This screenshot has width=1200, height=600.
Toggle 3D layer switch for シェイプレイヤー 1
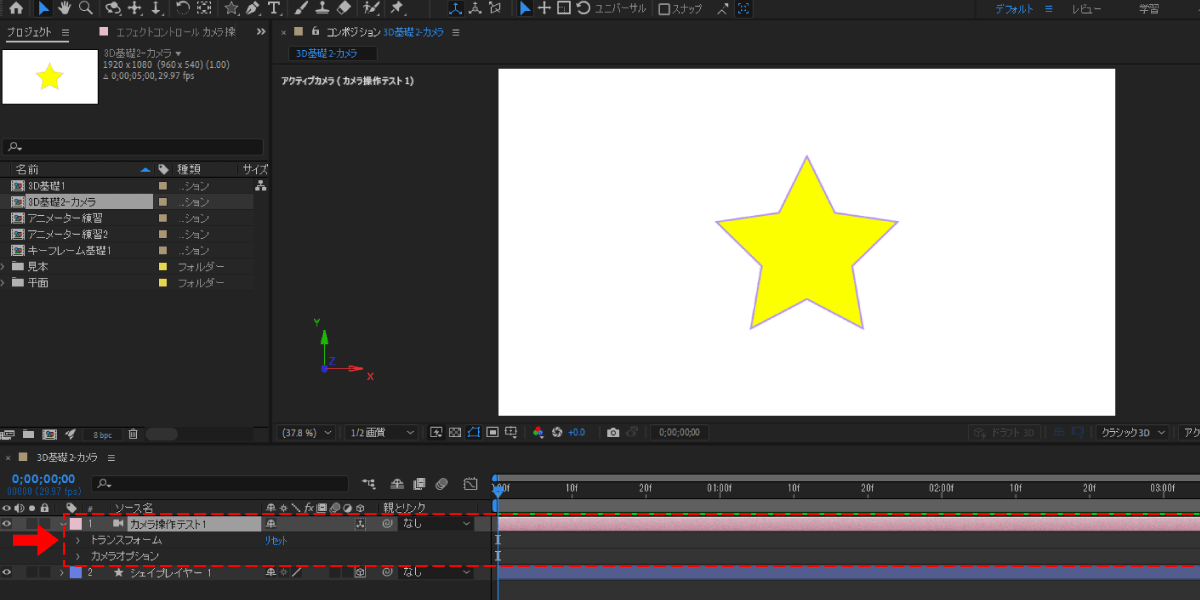click(359, 573)
